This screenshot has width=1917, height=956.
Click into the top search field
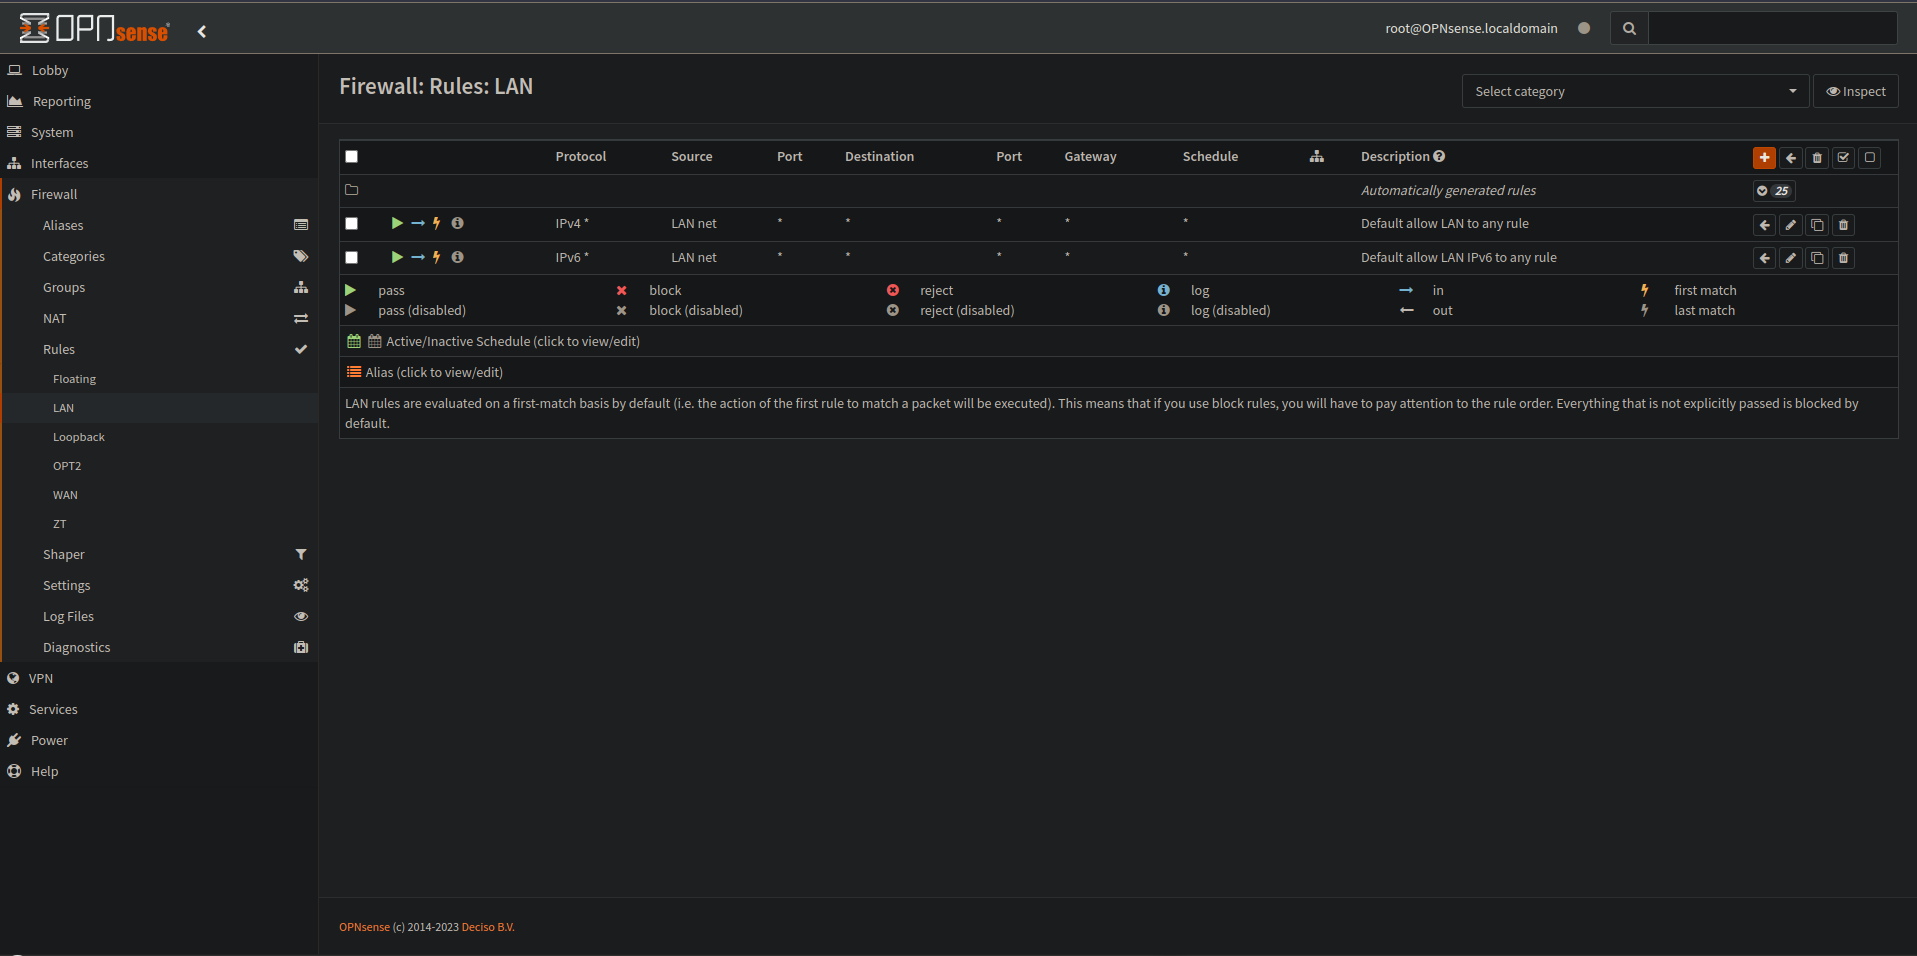click(1772, 28)
